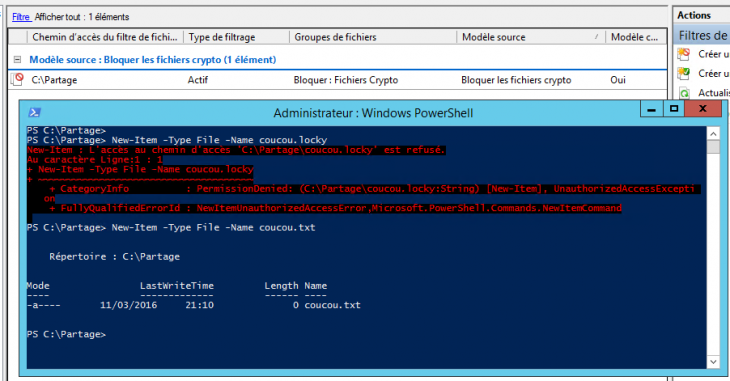Click Modèle source column header
Image resolution: width=730 pixels, height=381 pixels.
tap(531, 37)
